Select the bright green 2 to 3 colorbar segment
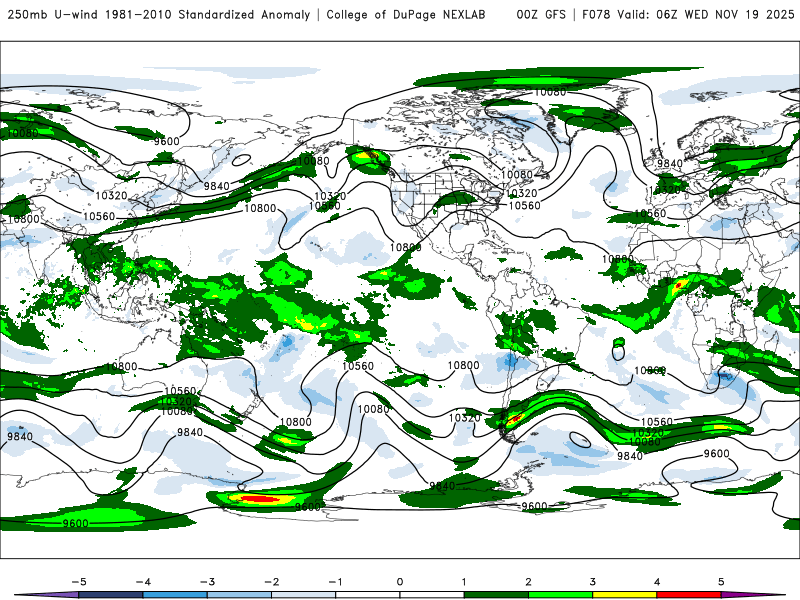 click(x=560, y=595)
